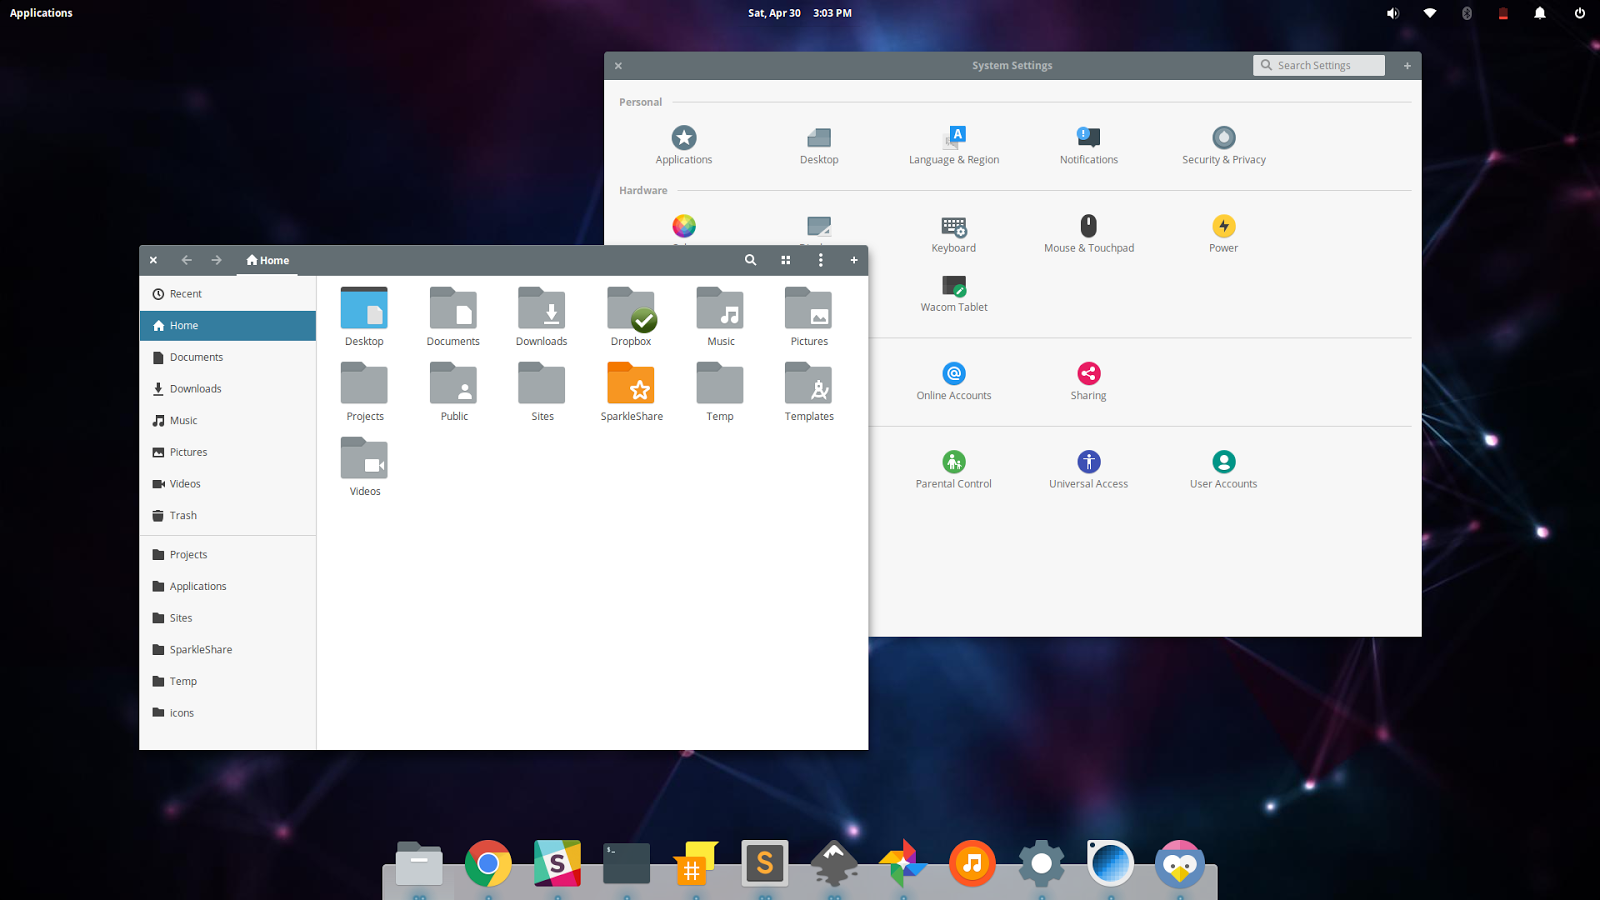Click the clock in the top panel

[x=800, y=13]
